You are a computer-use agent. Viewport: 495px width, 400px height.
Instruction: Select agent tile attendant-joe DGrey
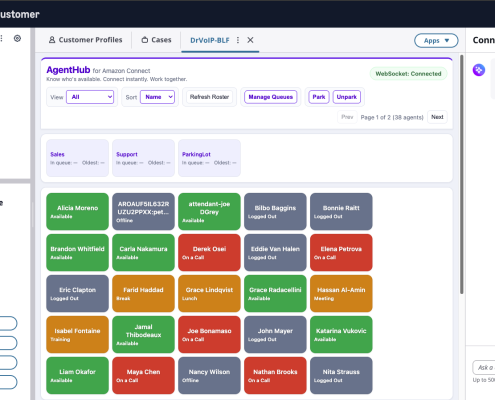209,212
